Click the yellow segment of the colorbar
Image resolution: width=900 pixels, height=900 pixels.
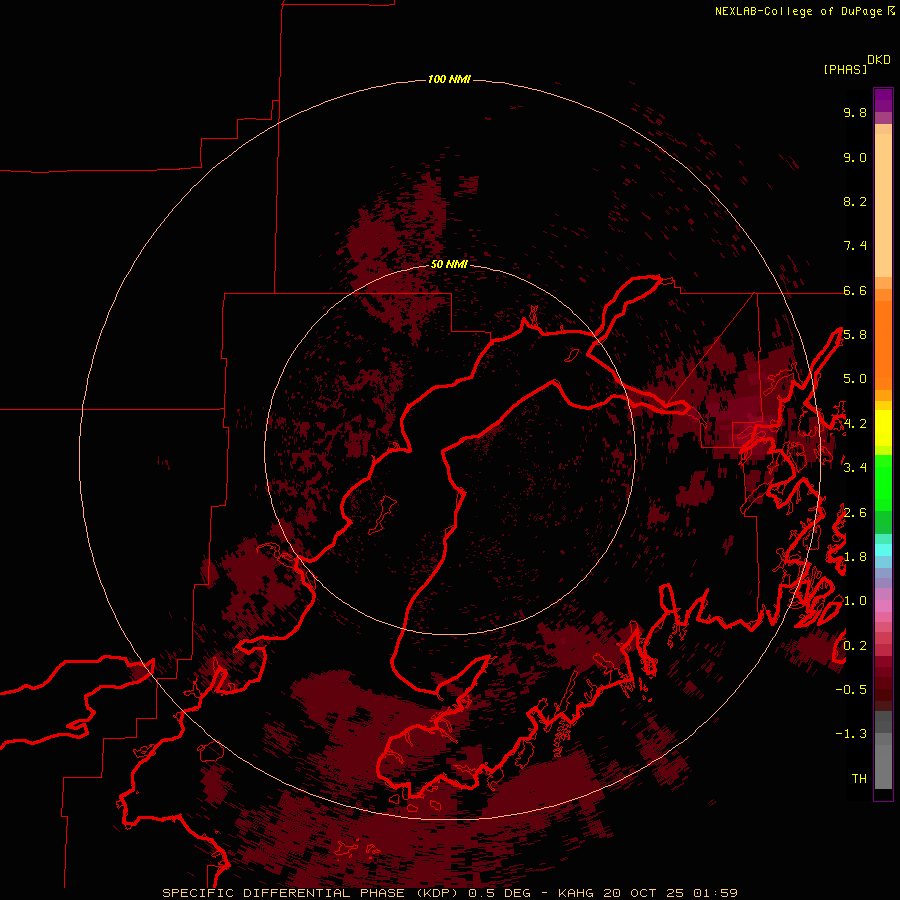[x=883, y=428]
